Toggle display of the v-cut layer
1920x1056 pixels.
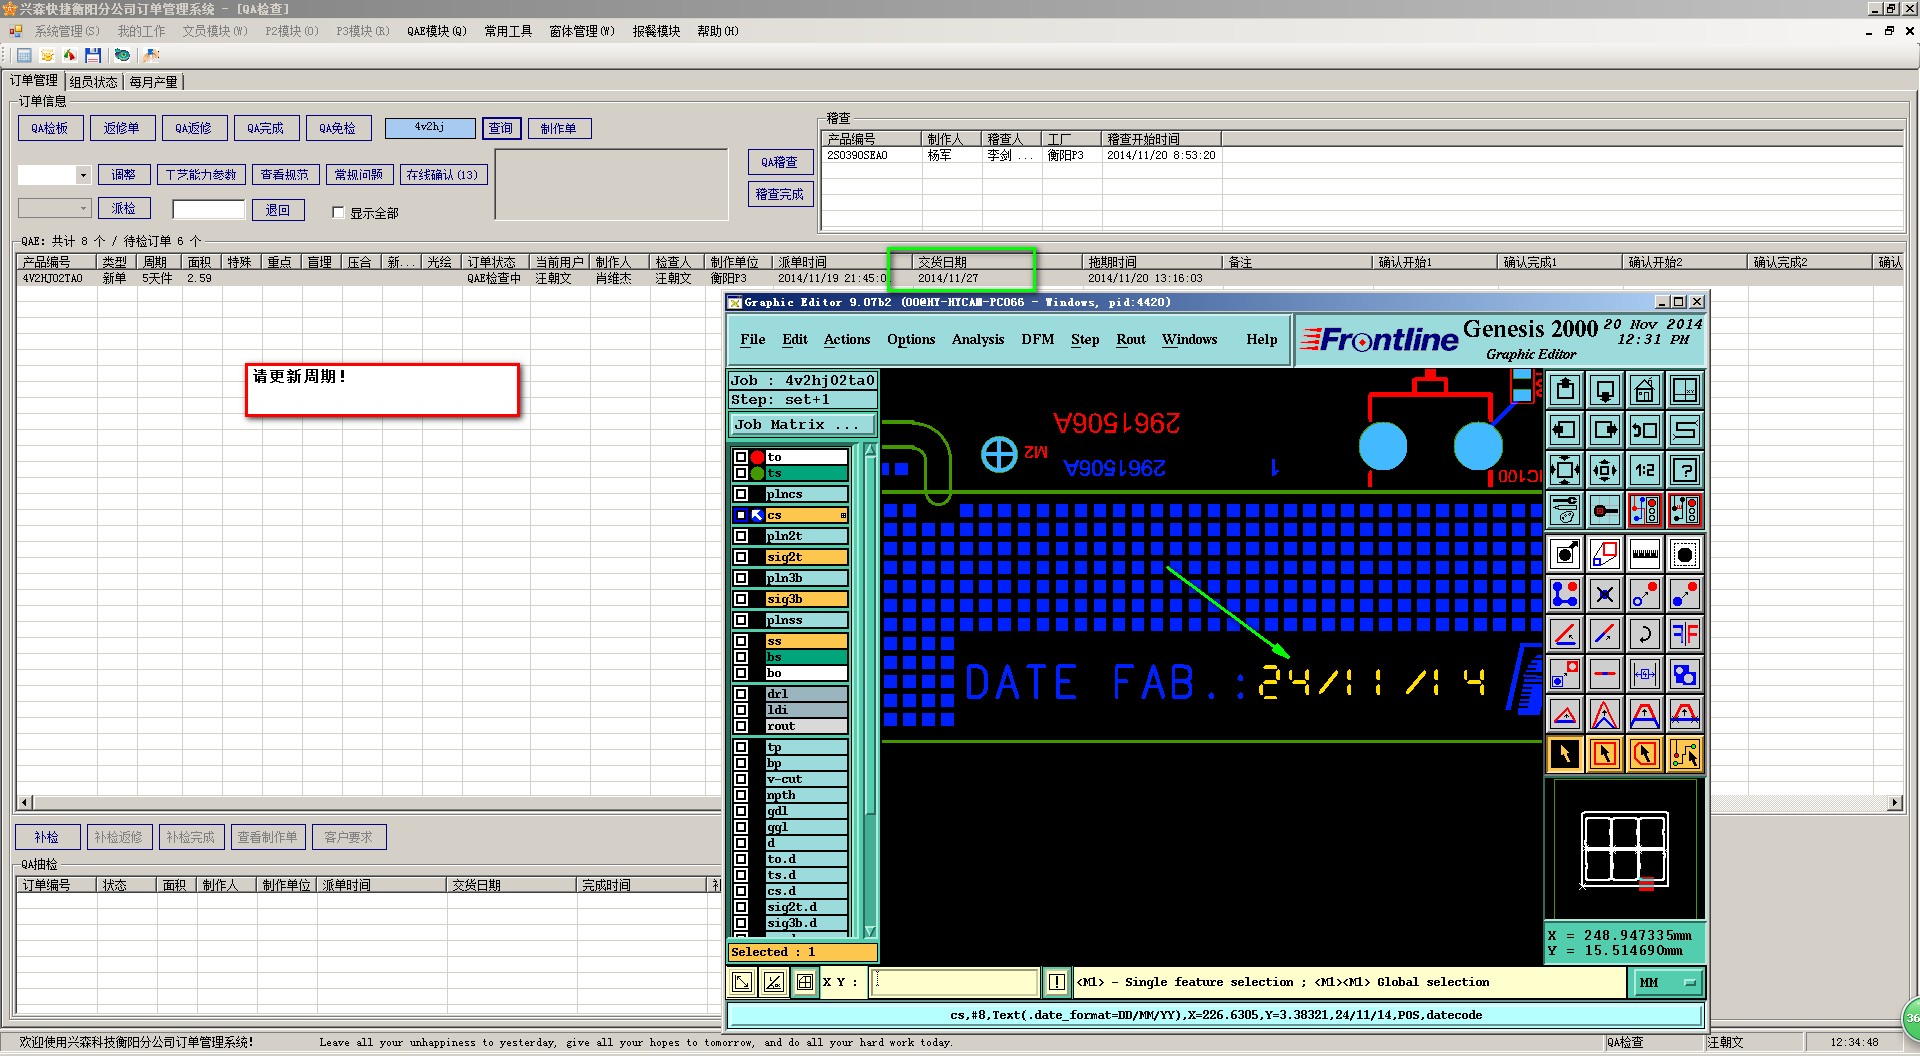click(x=741, y=779)
